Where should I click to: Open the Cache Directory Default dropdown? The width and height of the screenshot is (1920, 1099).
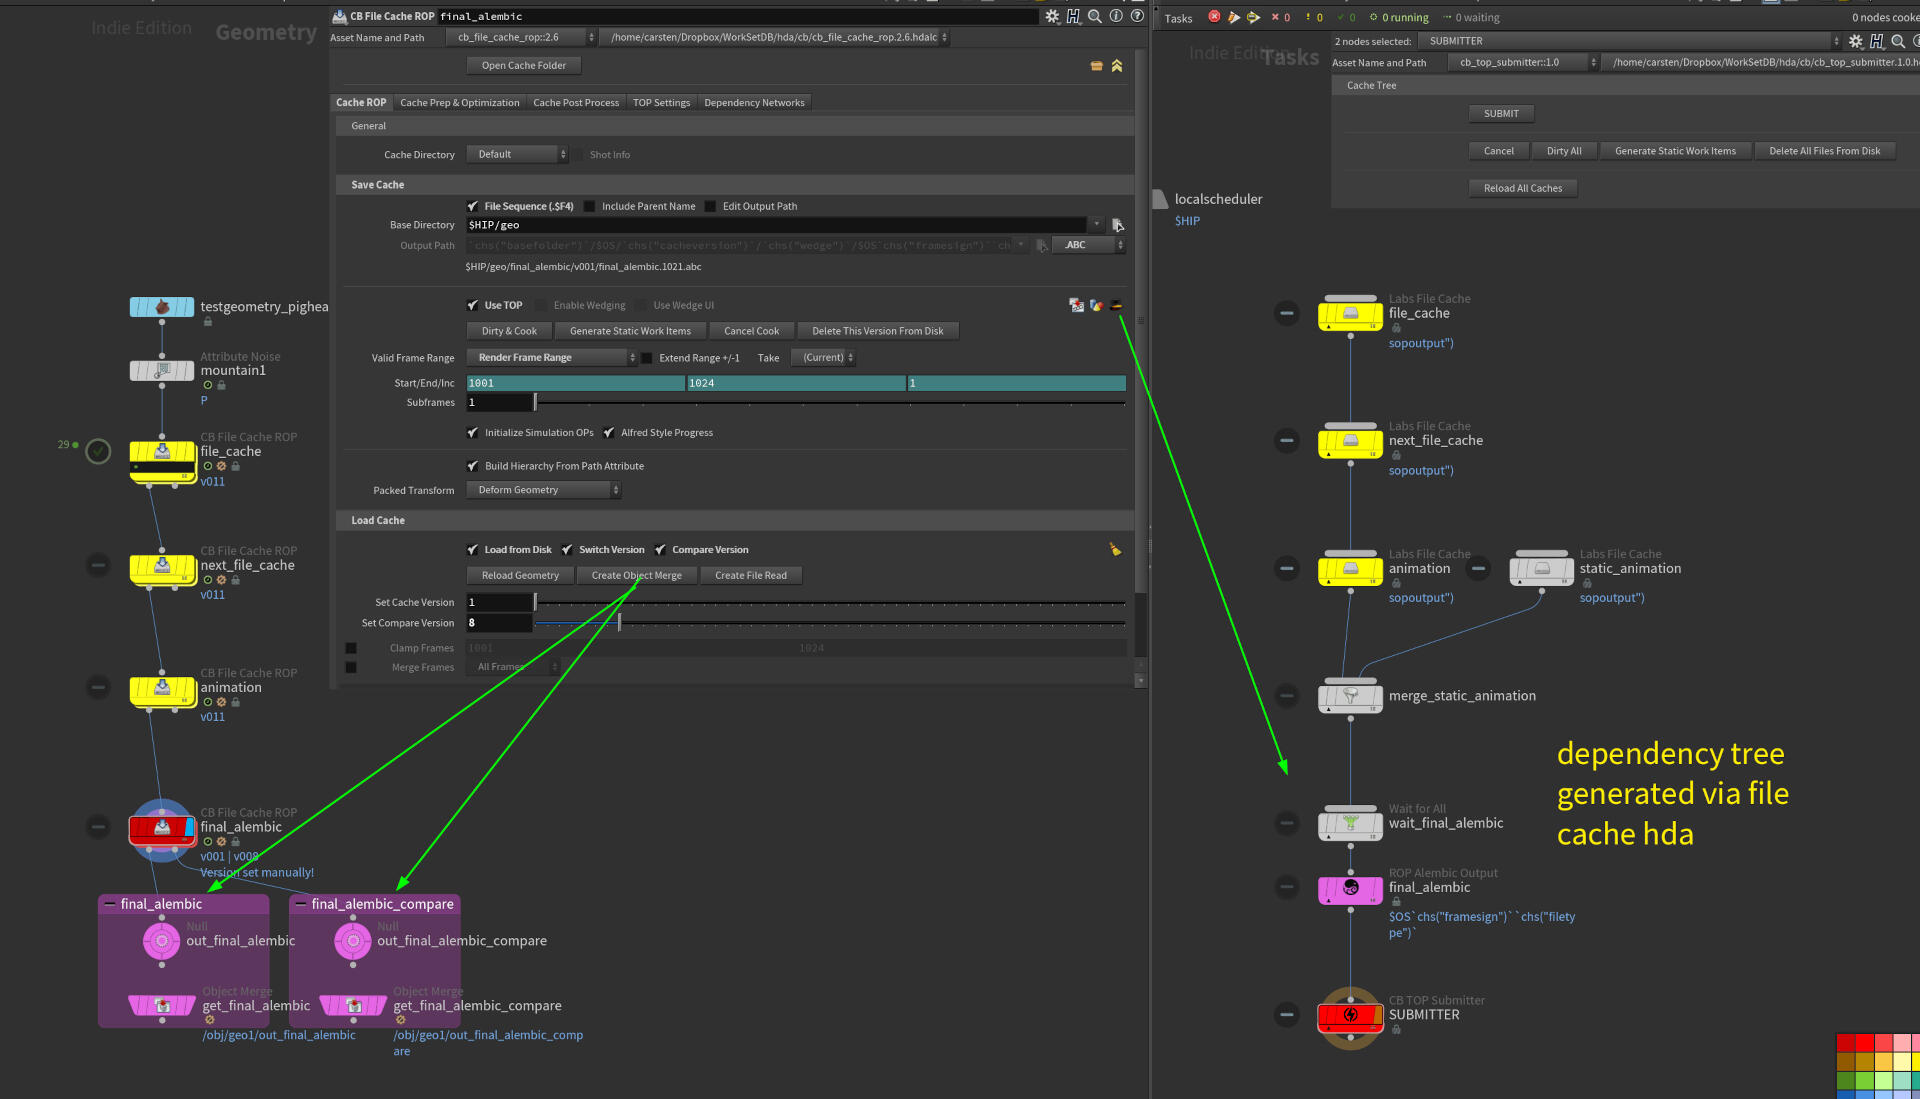coord(518,155)
